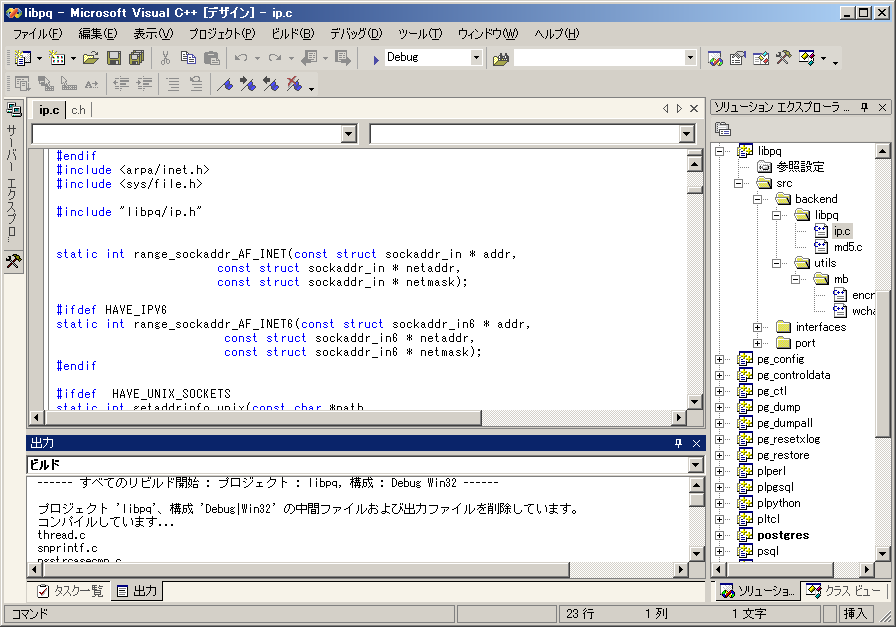Expand the interfaces folder in the tree
This screenshot has height=627, width=896.
tap(758, 327)
